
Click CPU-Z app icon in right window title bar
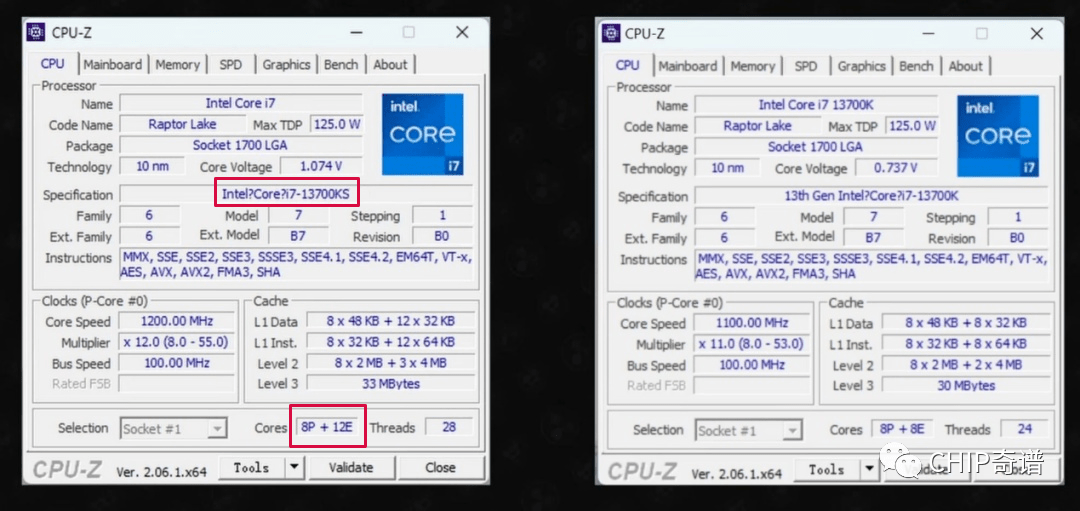[611, 33]
